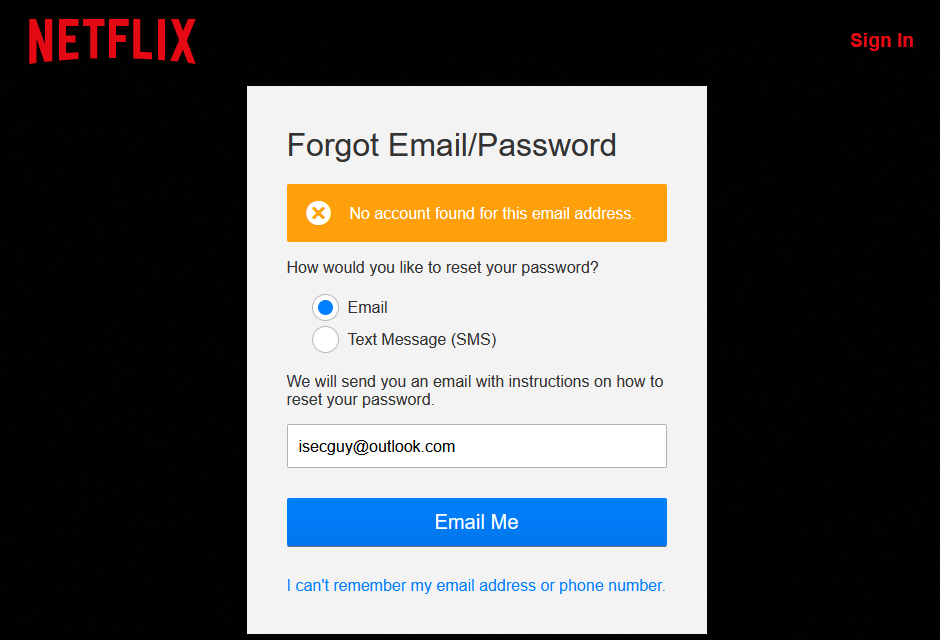The image size is (940, 640).
Task: Click the Netflix logo
Action: tap(112, 41)
